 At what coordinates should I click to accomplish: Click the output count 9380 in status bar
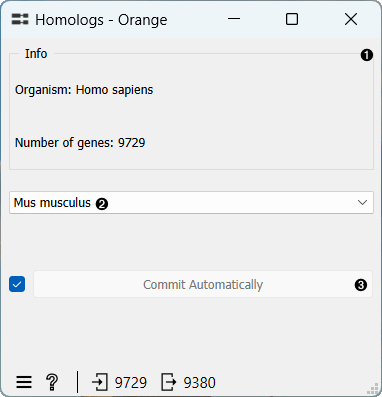tap(200, 383)
